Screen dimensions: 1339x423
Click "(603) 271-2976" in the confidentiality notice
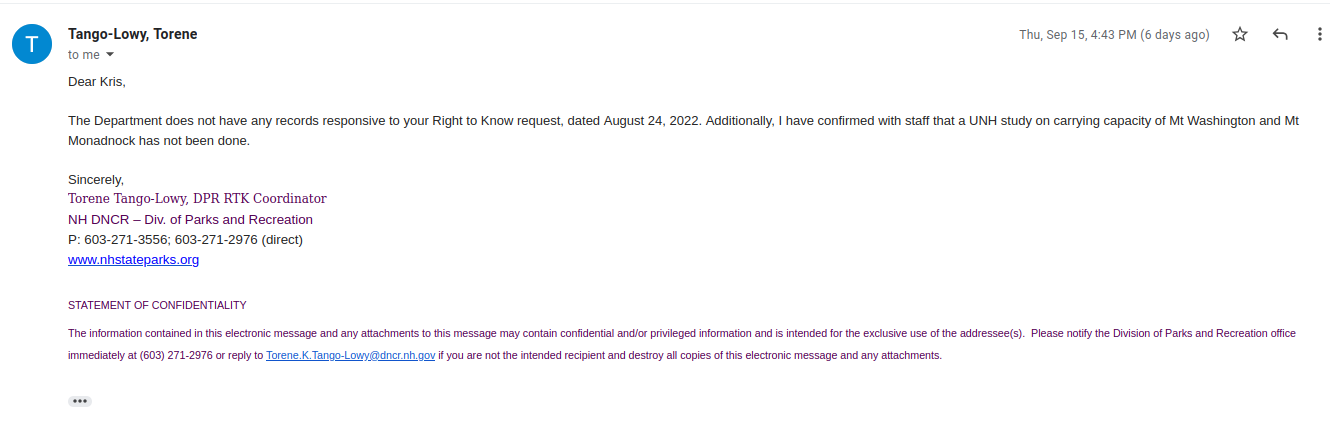coord(176,355)
